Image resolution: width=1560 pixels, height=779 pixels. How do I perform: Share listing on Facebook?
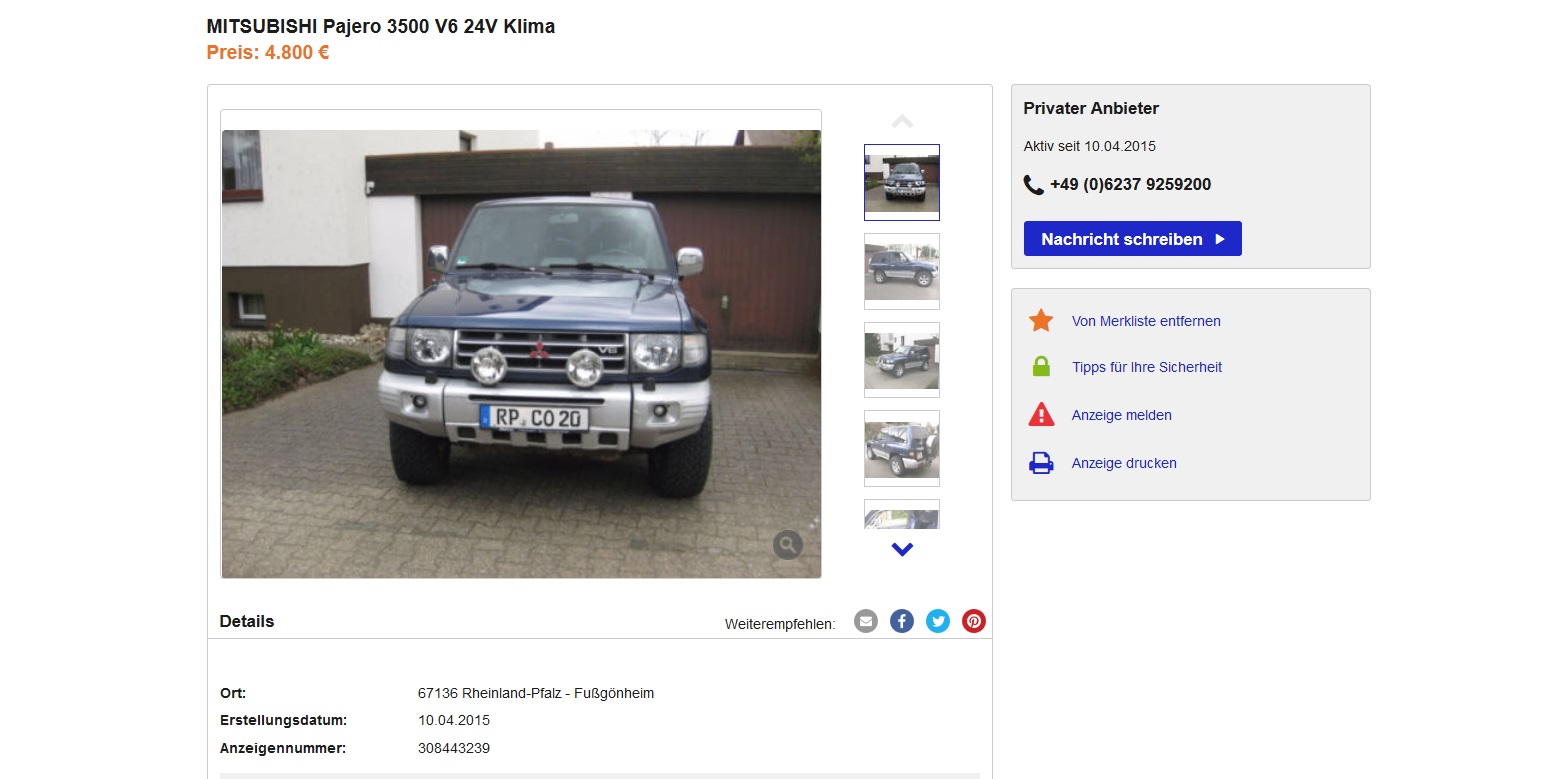902,621
